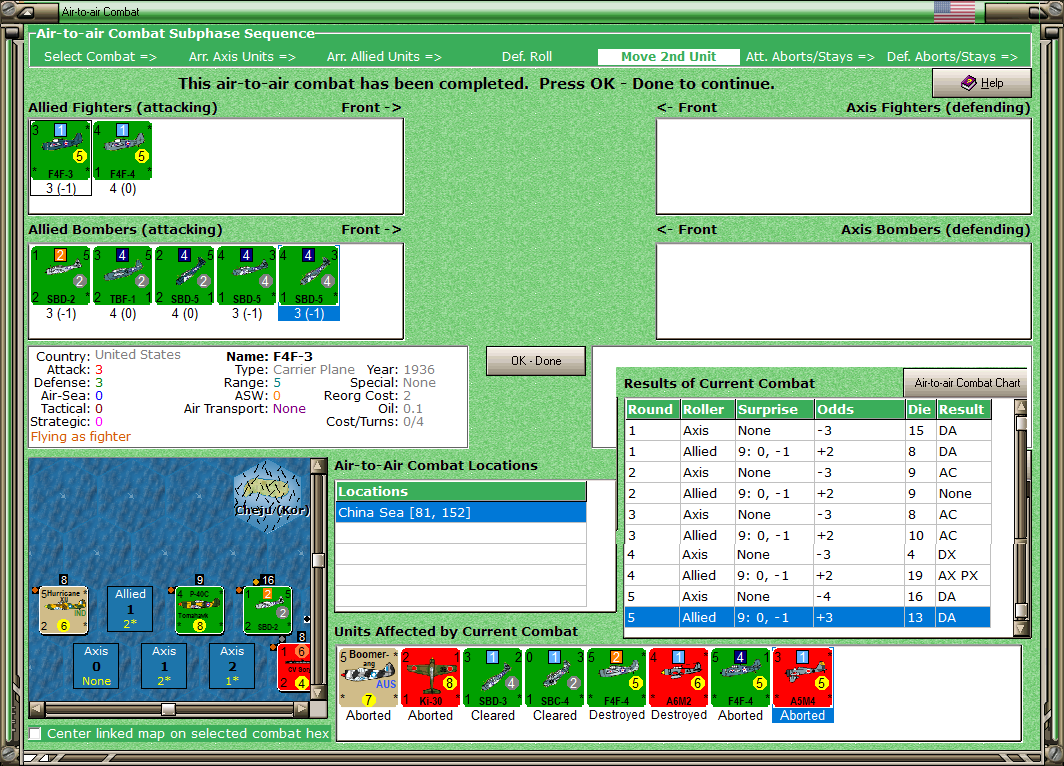Select the F4F-3 fighter counter in Allied Fighters

pyautogui.click(x=60, y=151)
